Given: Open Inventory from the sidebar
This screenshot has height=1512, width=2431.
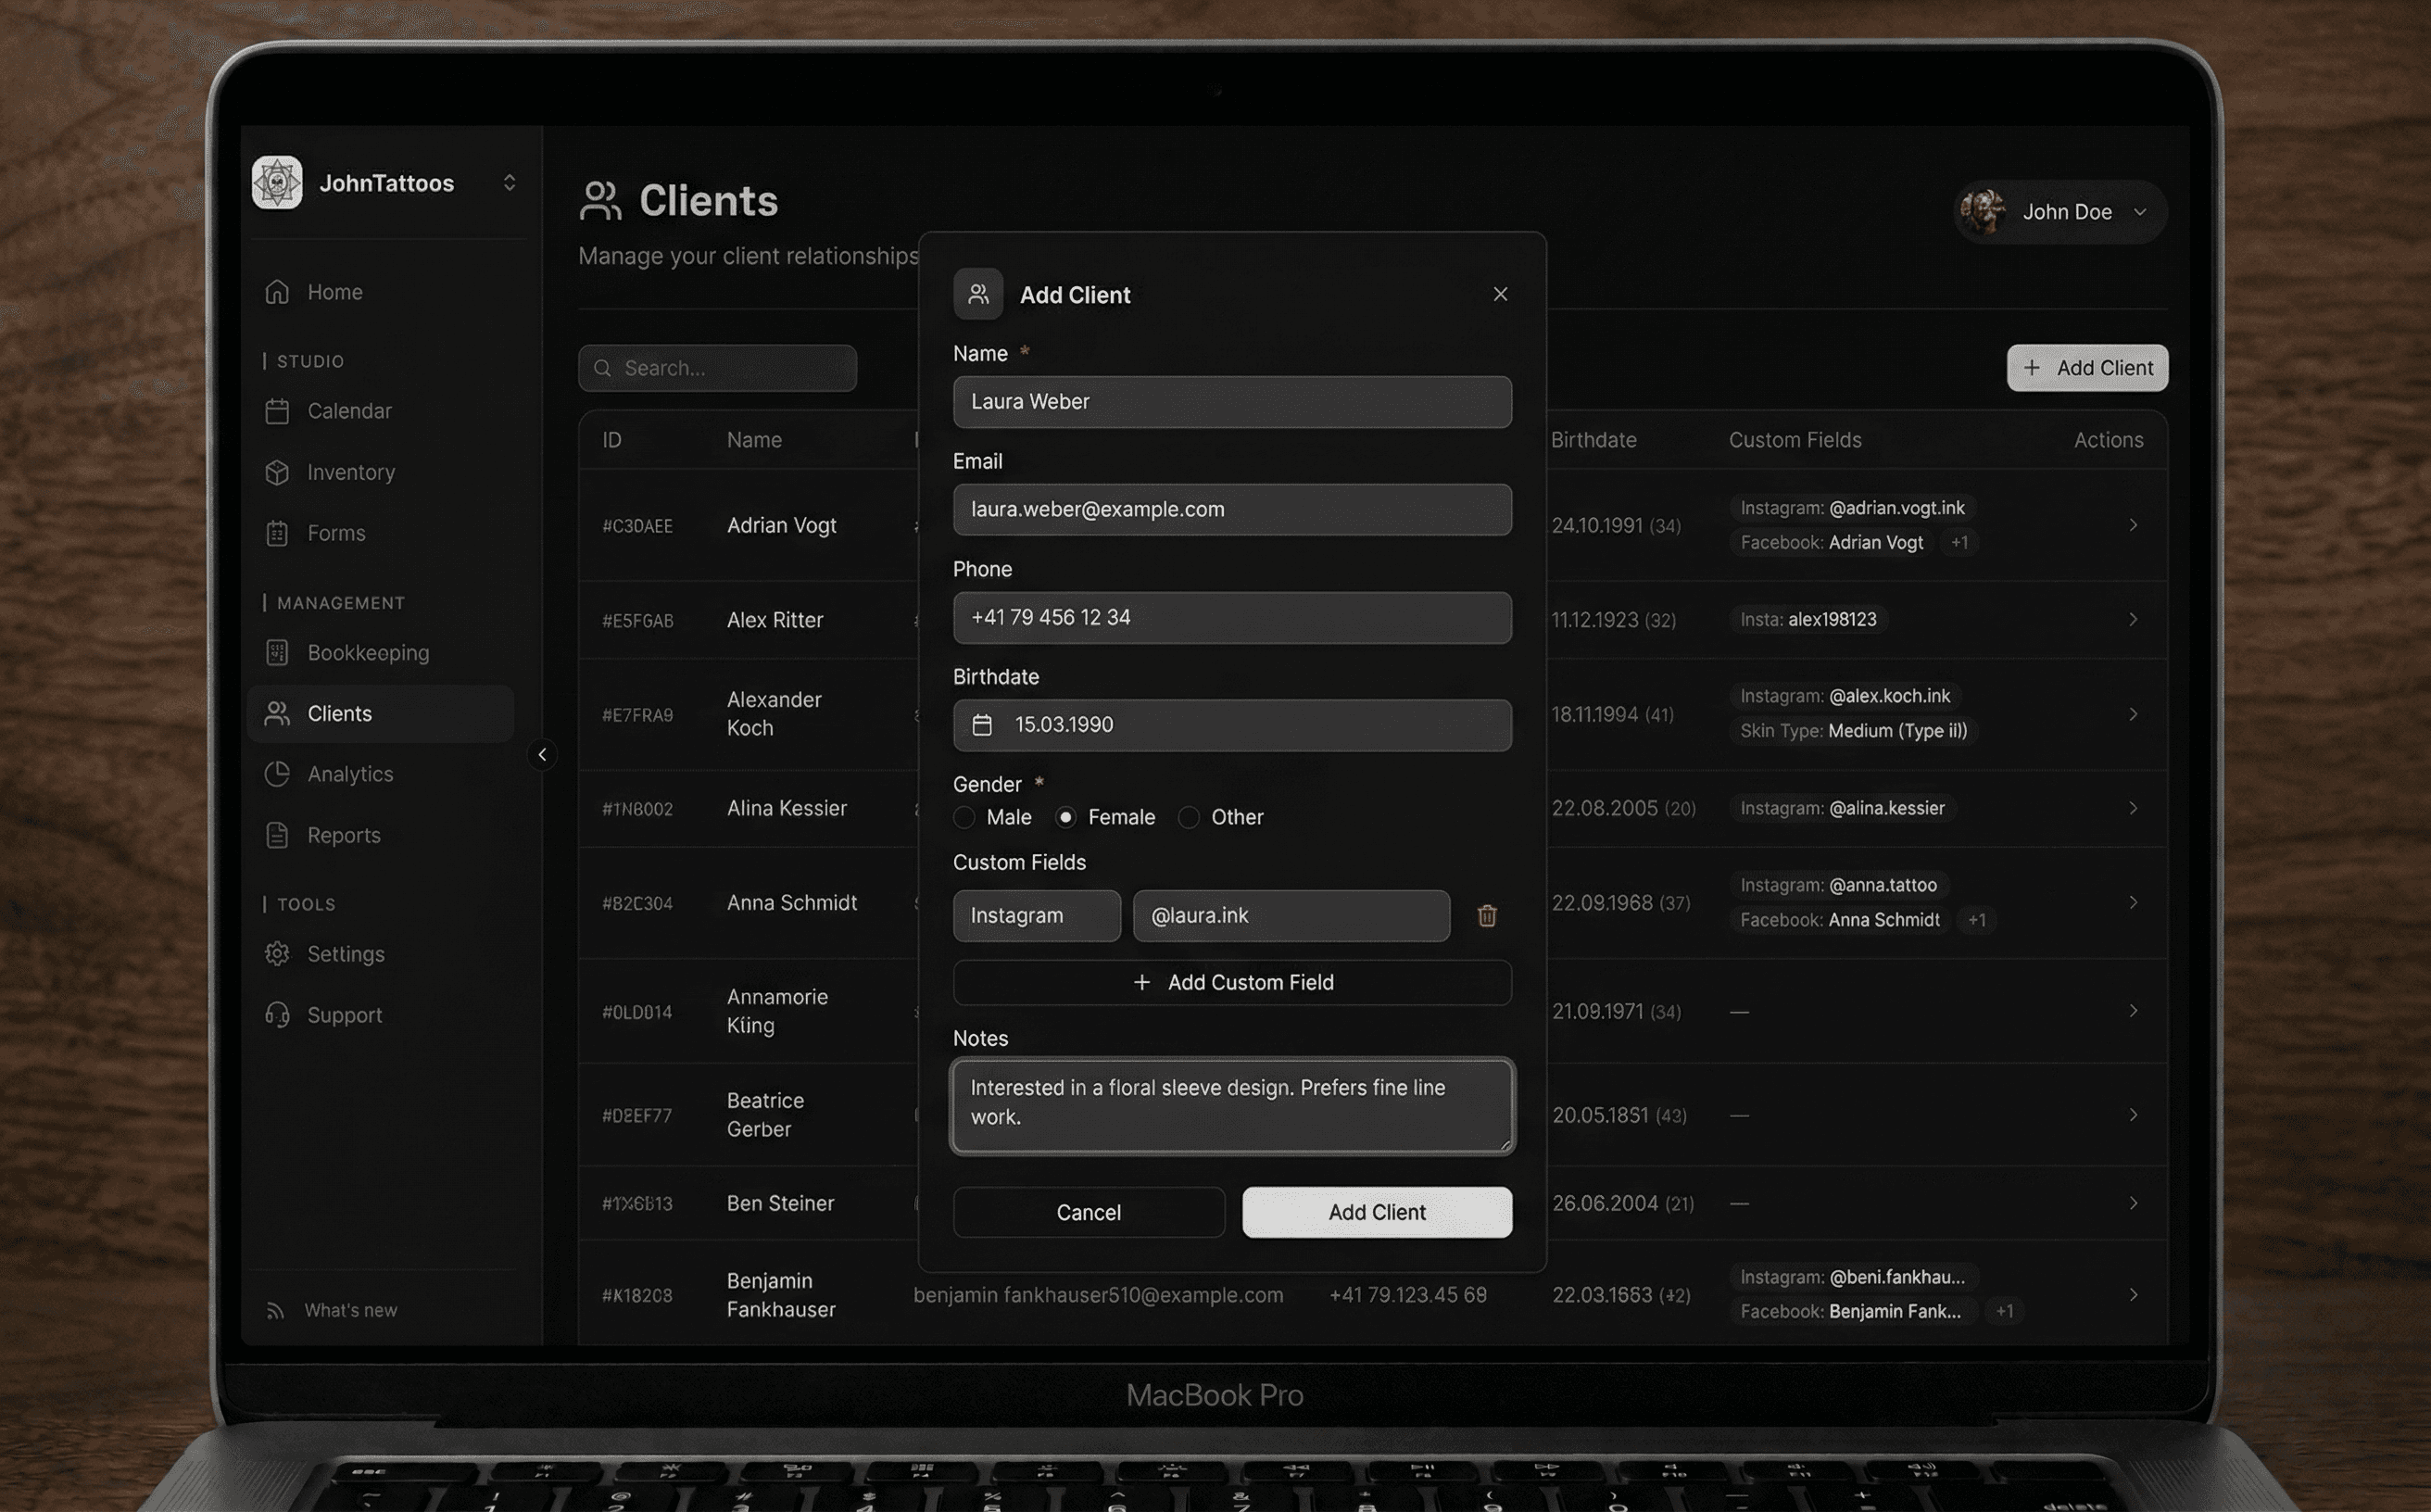Looking at the screenshot, I should (350, 472).
